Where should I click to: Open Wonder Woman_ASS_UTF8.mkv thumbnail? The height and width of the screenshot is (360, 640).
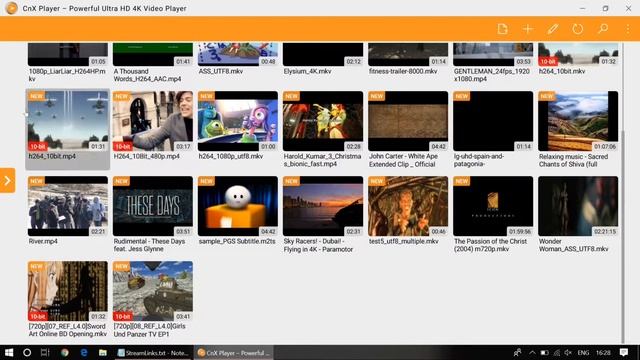coord(578,206)
